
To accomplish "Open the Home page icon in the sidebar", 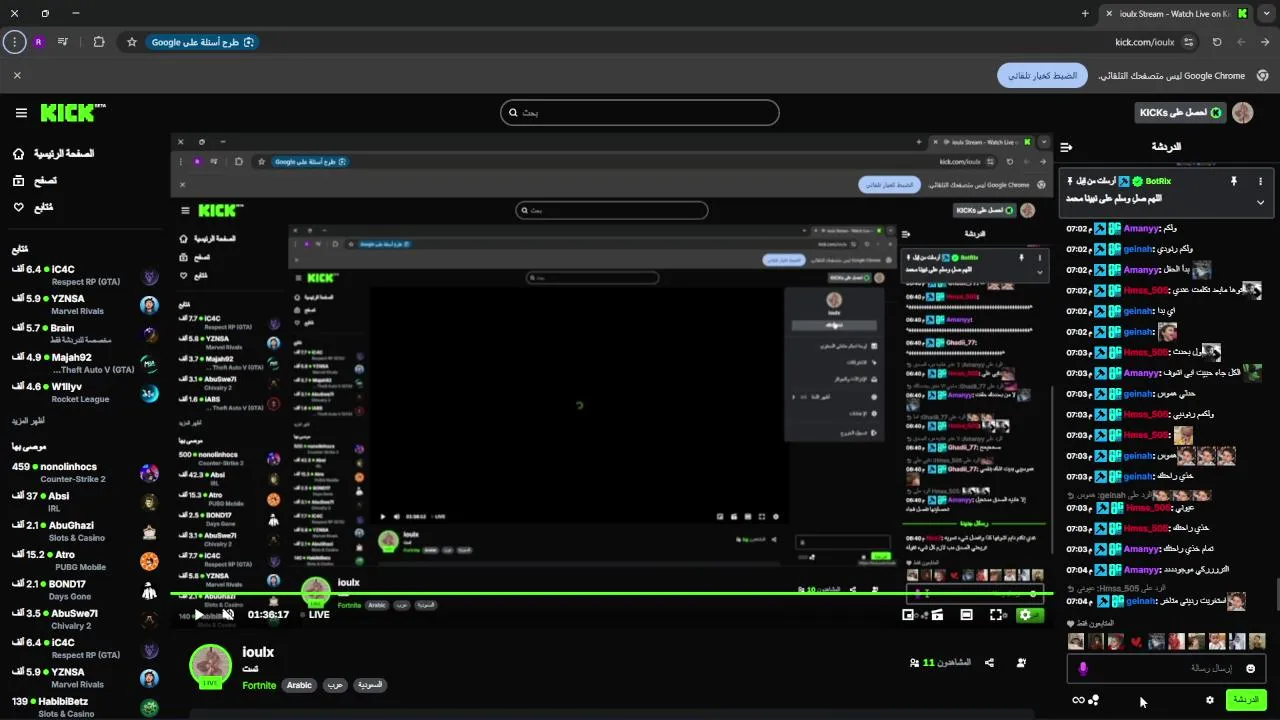I will pos(18,154).
